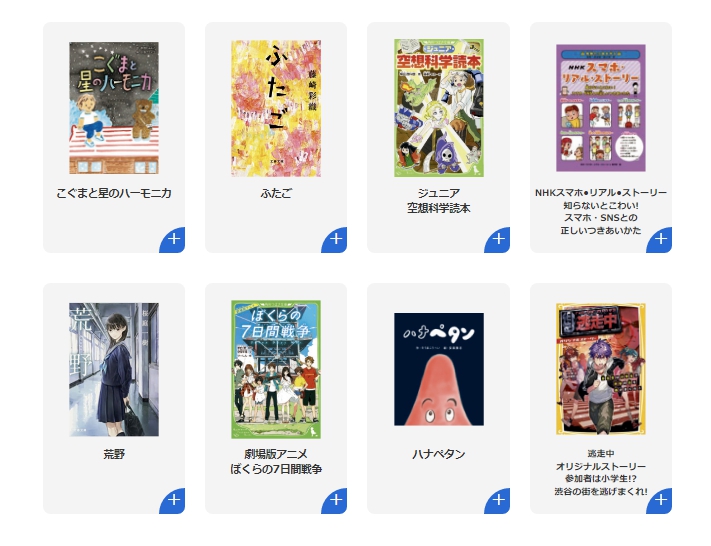Image resolution: width=711 pixels, height=546 pixels.
Task: Open the 逃走中 book cover image
Action: point(601,369)
